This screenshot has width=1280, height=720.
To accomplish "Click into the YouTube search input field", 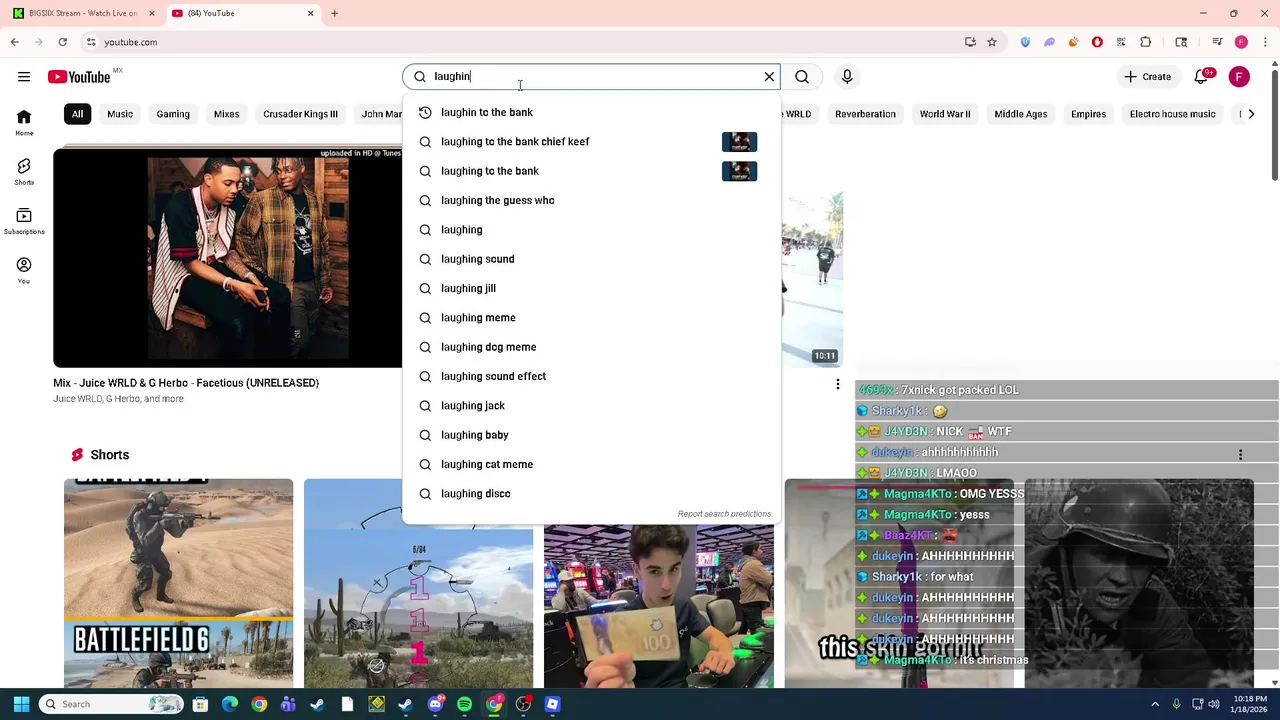I will (595, 77).
